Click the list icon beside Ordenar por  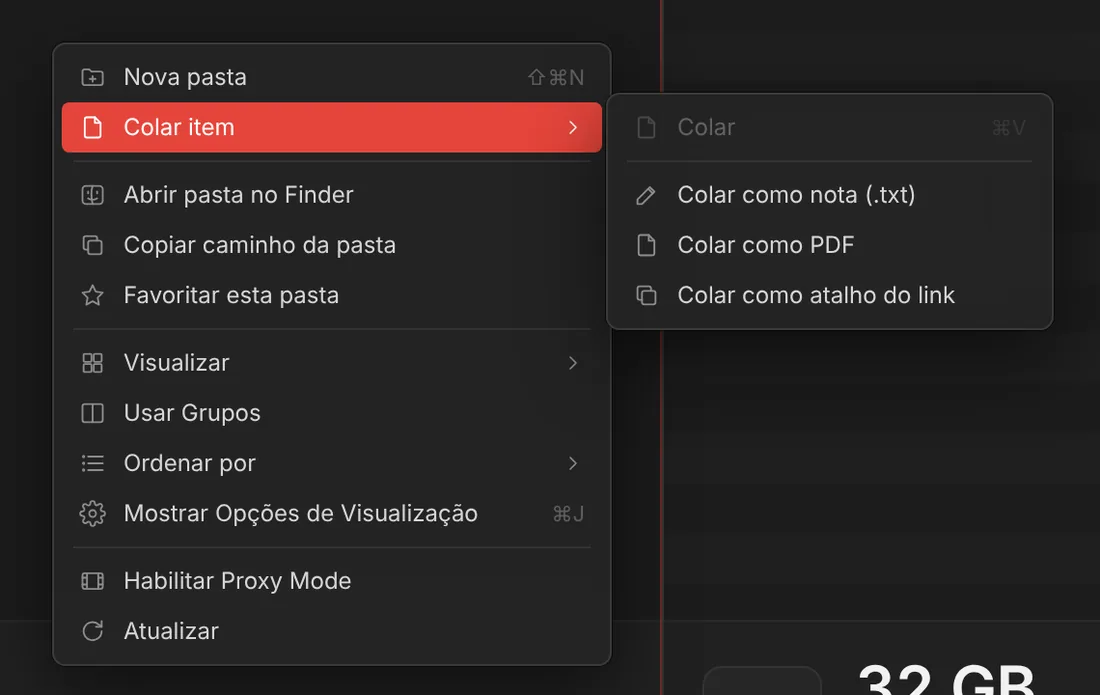tap(93, 464)
